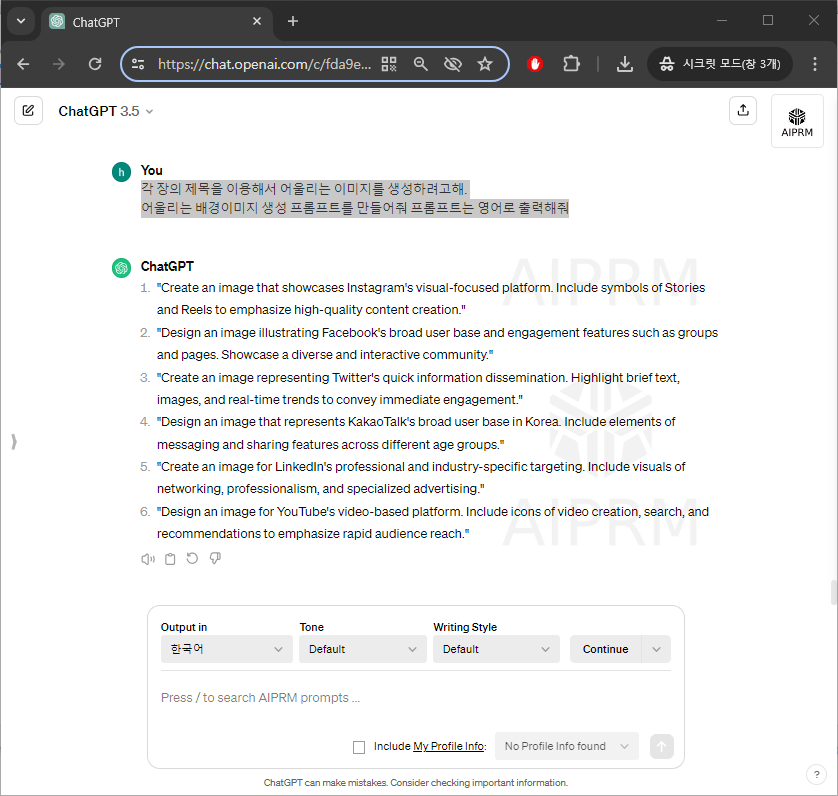Click the Facebook prompt list item 2
838x796 pixels.
coord(430,344)
